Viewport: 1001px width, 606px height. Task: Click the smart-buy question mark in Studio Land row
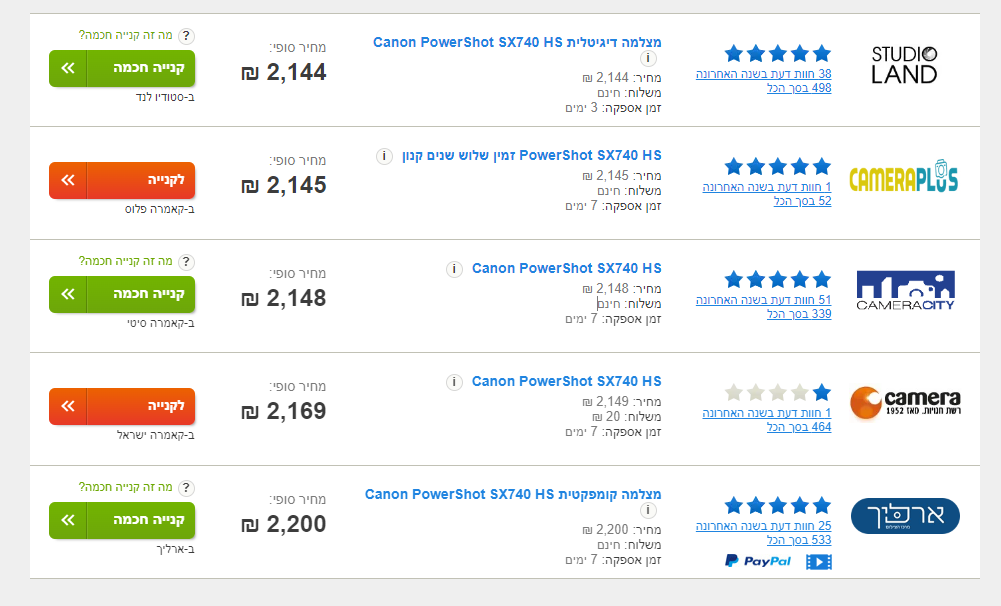(x=187, y=36)
